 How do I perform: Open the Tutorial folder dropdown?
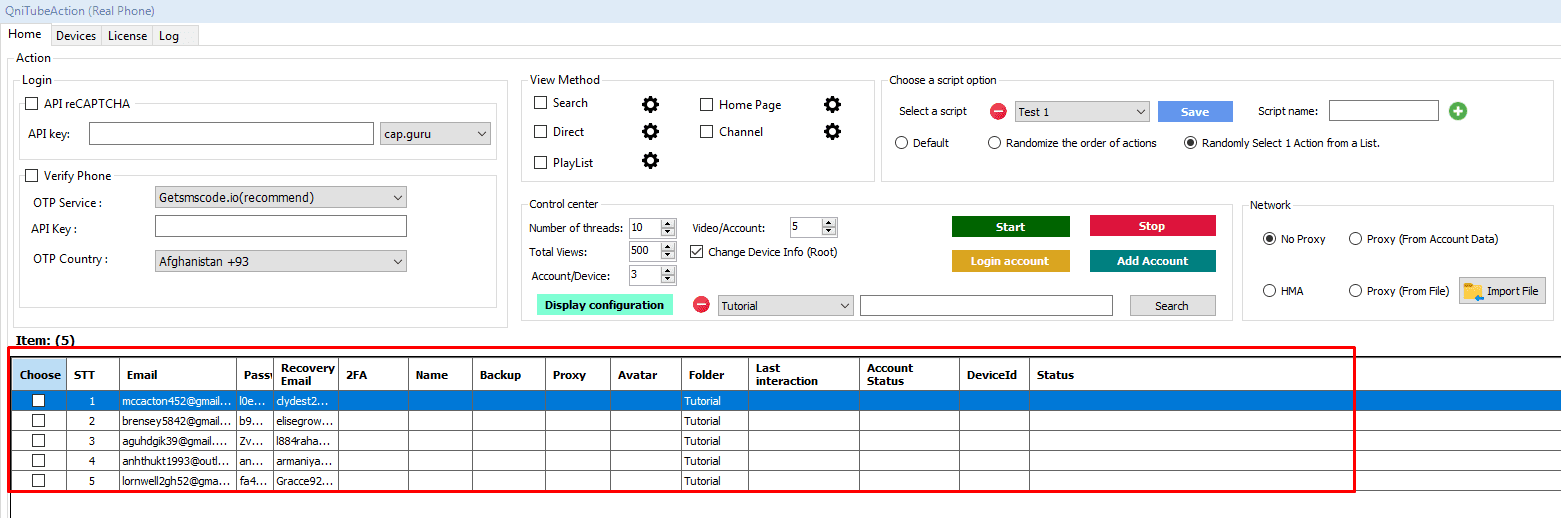[x=785, y=306]
